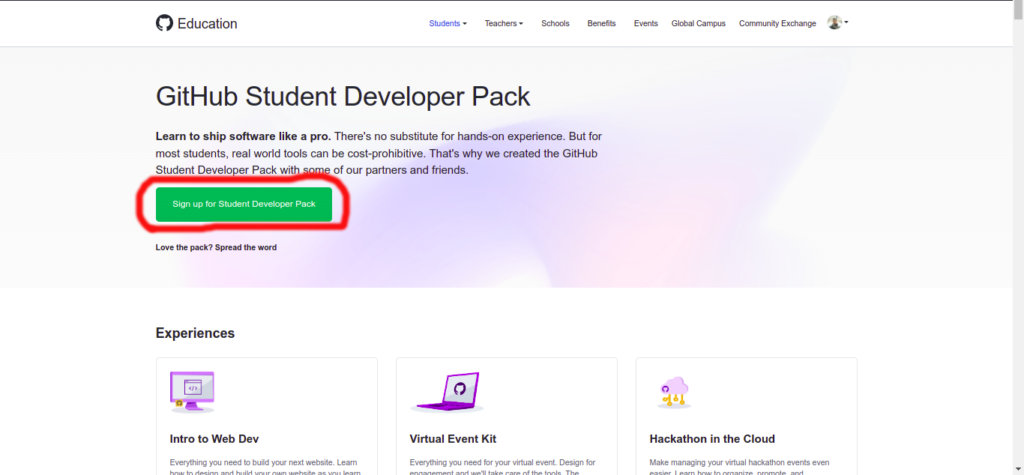
Task: Click the "Love the pack? Spread the word" link
Action: click(216, 247)
